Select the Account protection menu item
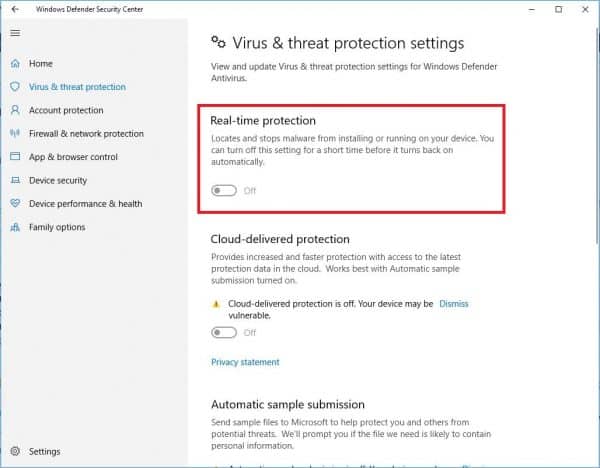 pyautogui.click(x=66, y=110)
